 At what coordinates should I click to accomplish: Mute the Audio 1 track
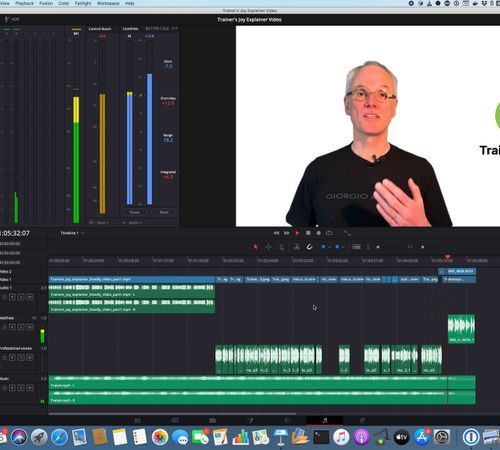pos(30,297)
